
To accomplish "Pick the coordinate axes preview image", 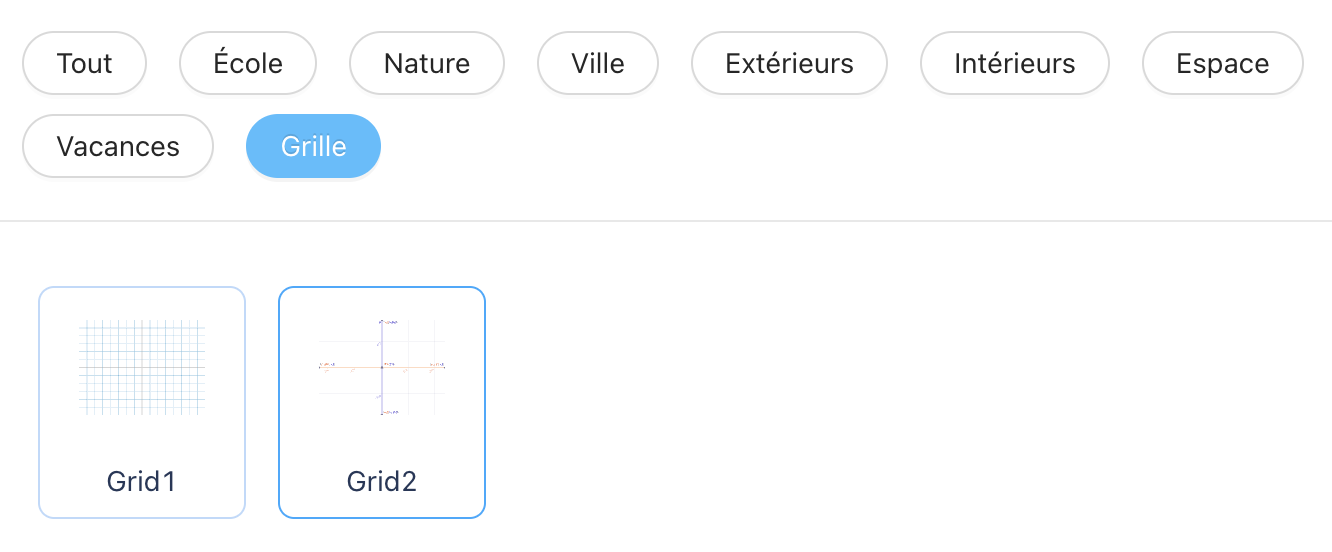I will coord(382,367).
